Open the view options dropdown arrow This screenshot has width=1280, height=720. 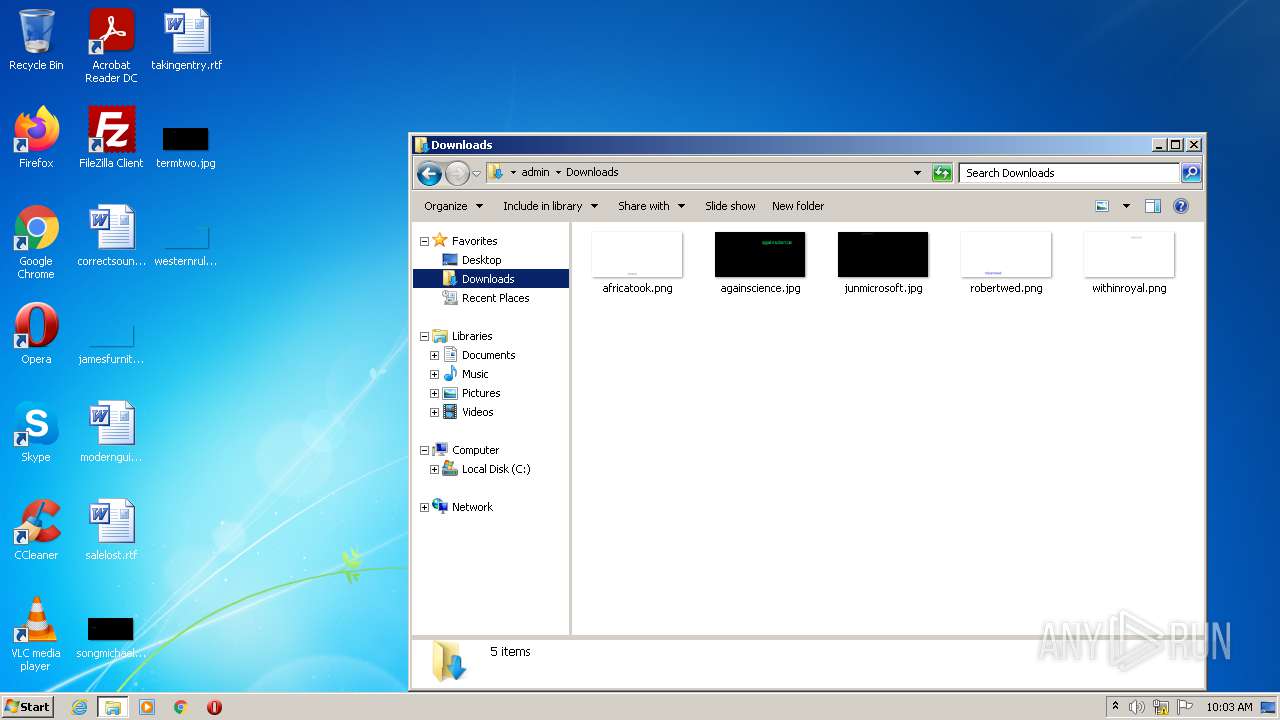[x=1126, y=206]
